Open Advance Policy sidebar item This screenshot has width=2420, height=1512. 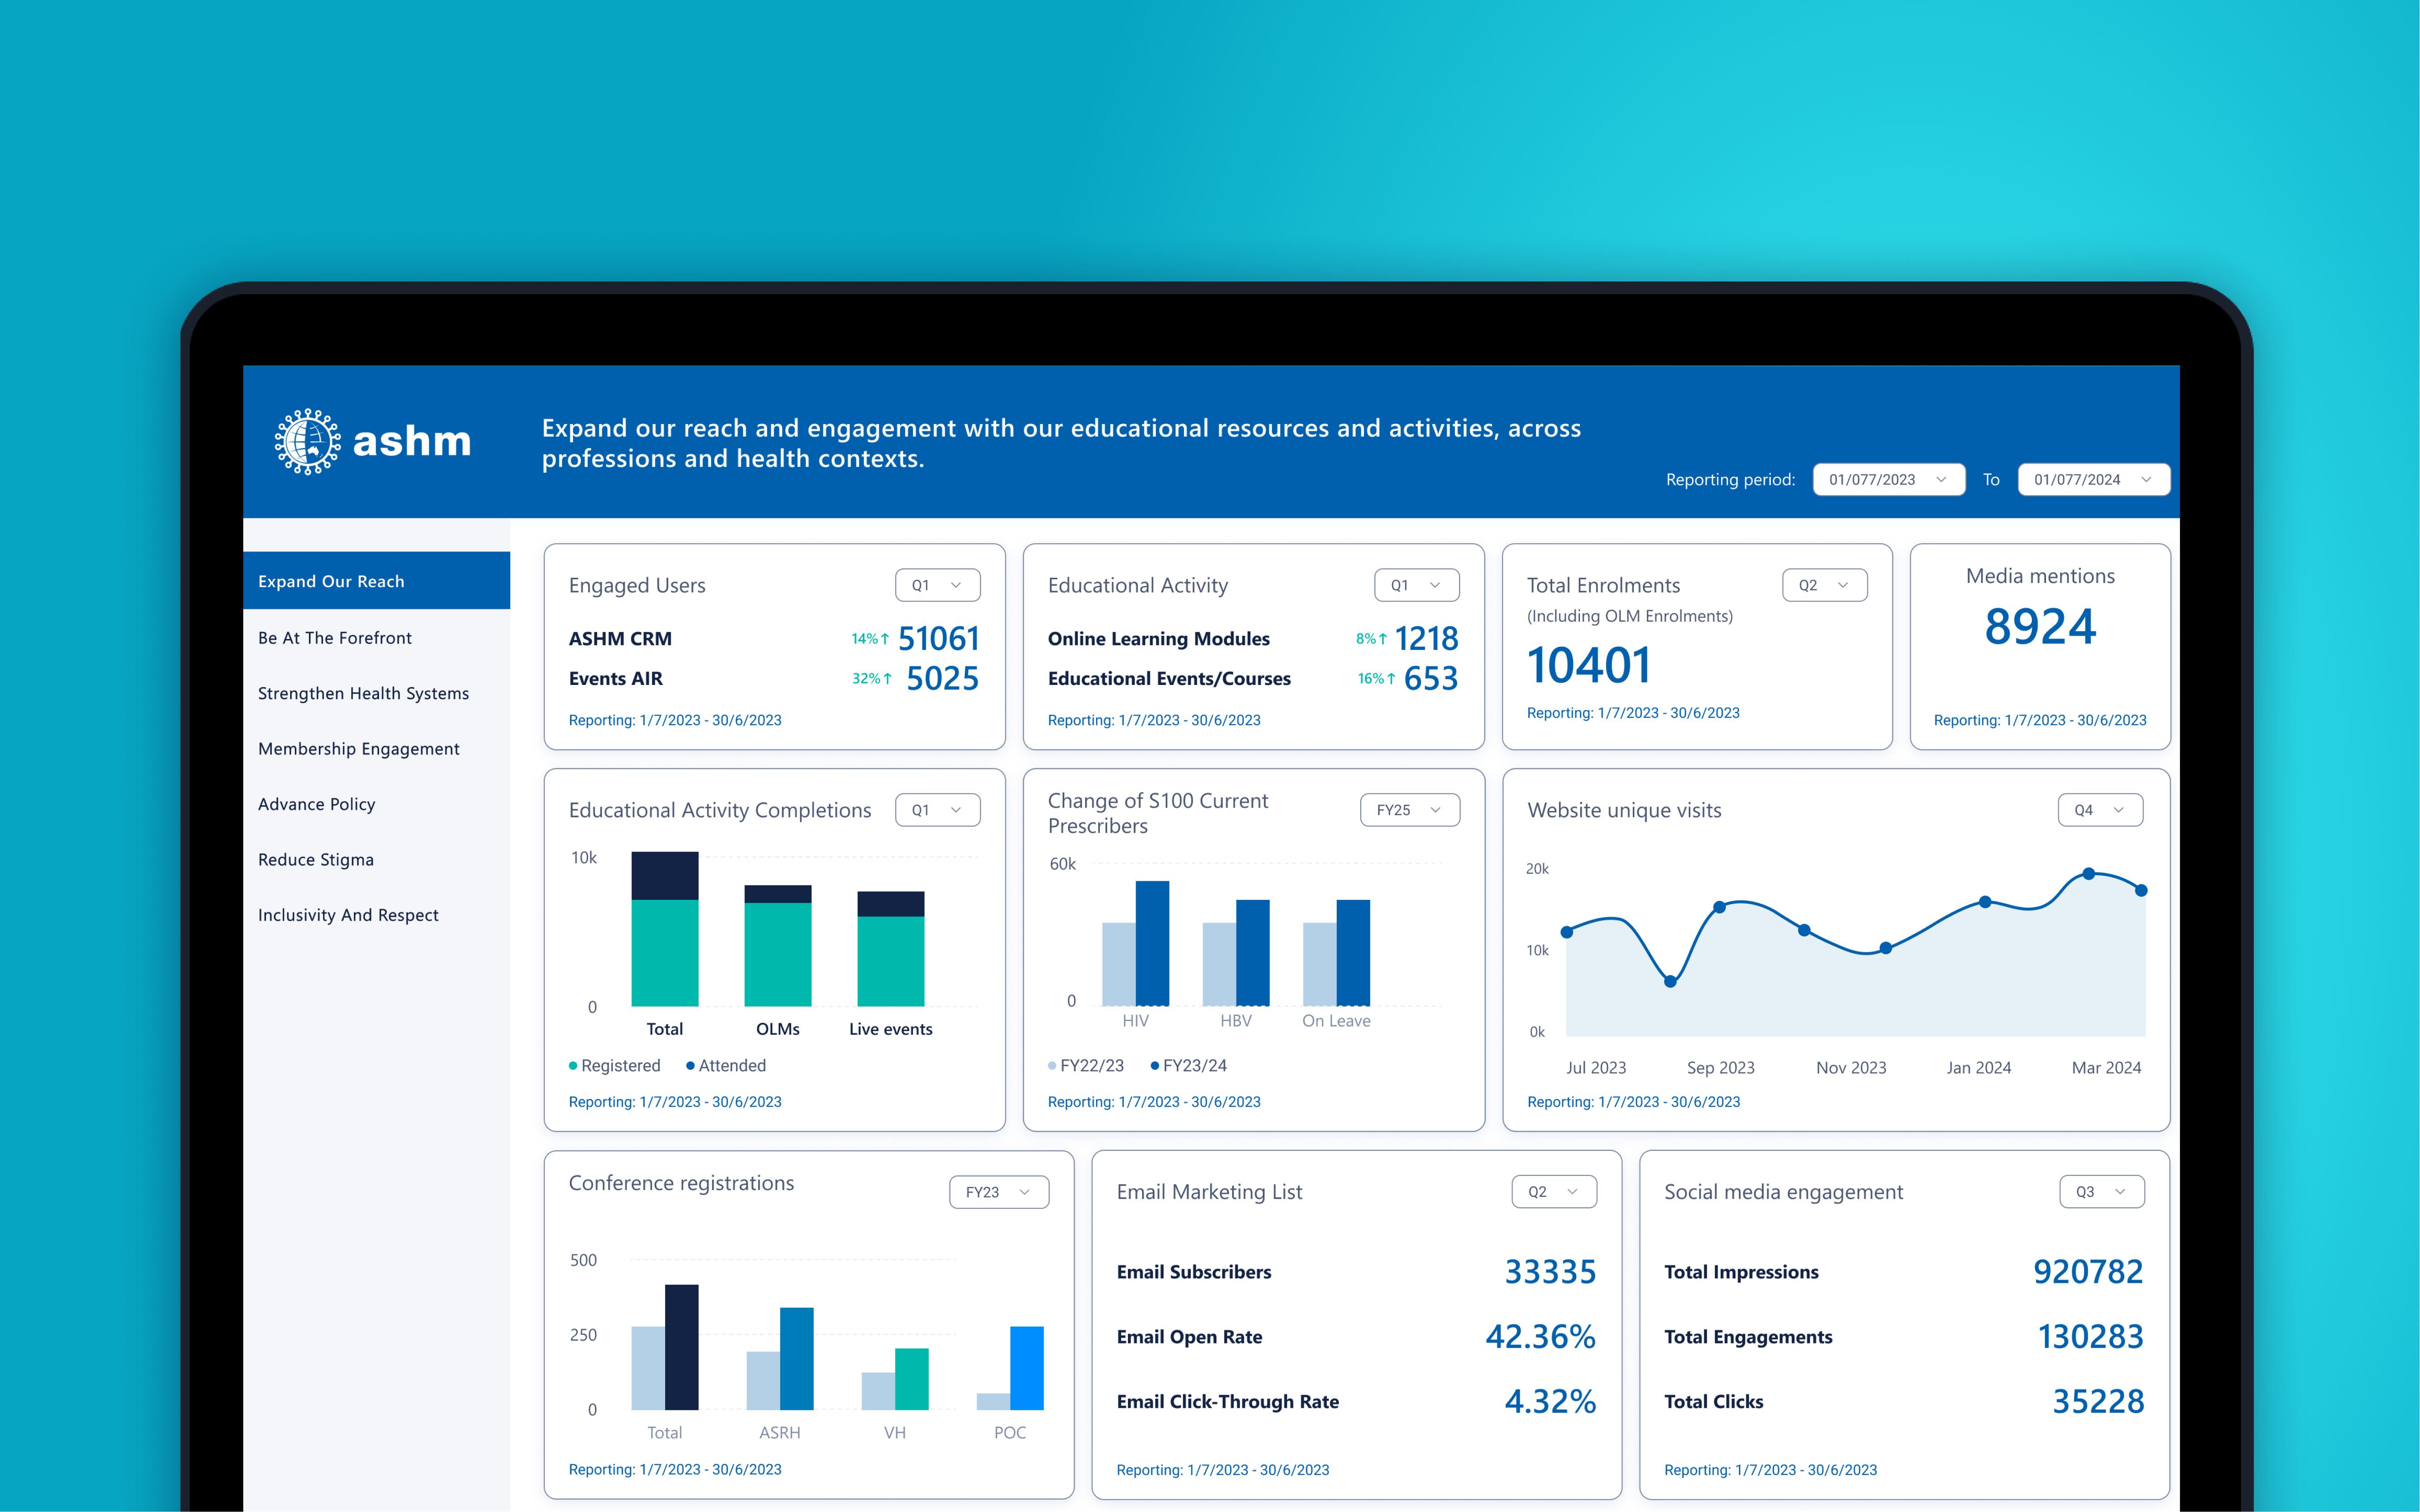tap(316, 804)
